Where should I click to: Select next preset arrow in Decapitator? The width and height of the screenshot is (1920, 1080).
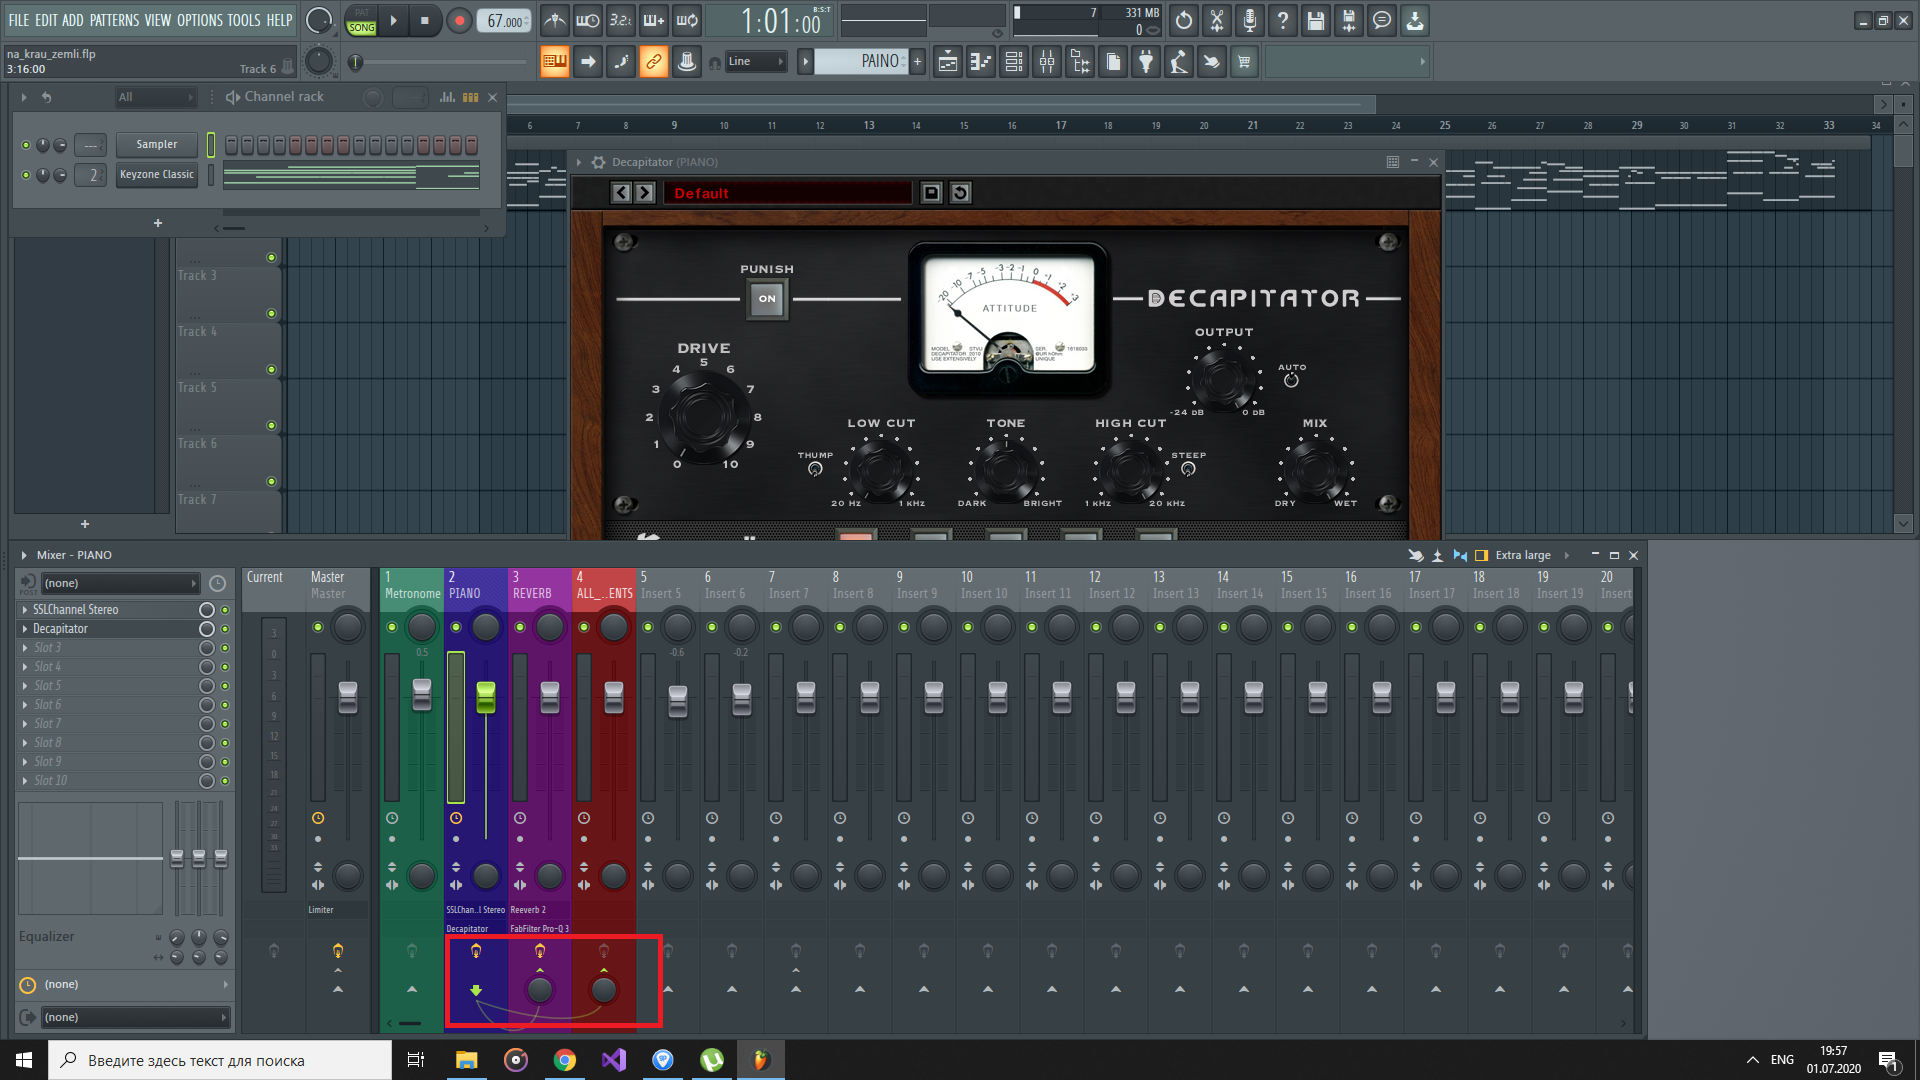(645, 193)
